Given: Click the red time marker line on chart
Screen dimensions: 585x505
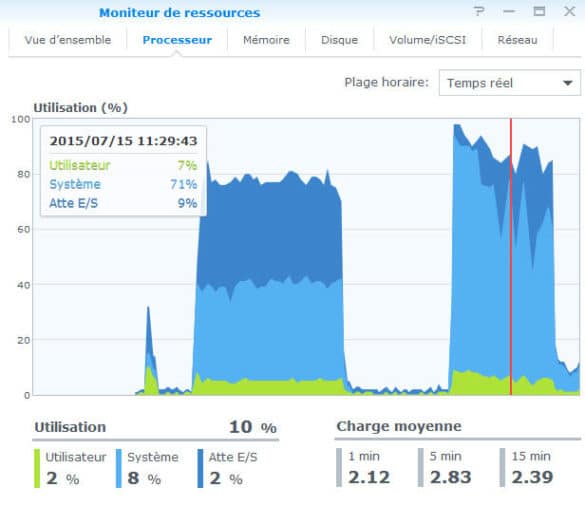Looking at the screenshot, I should (x=511, y=257).
